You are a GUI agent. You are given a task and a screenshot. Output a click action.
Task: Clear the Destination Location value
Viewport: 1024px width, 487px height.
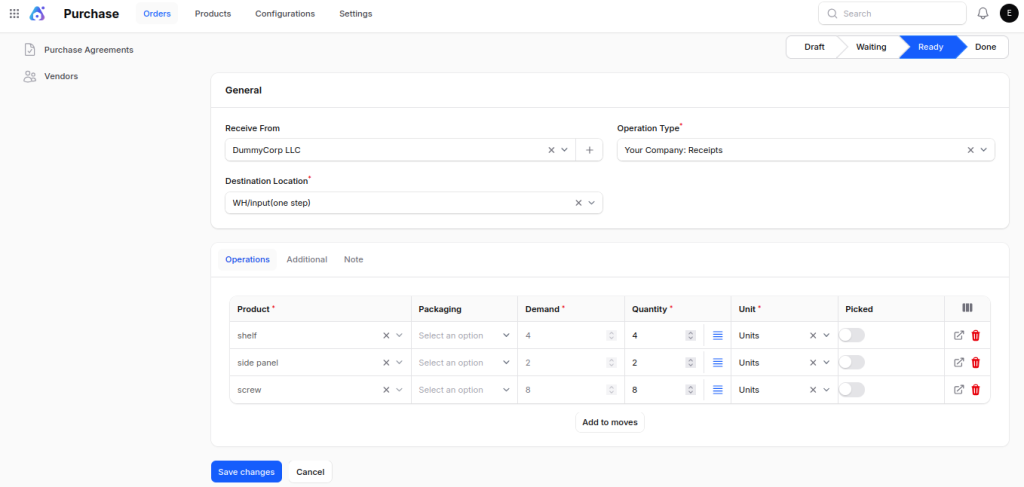578,203
